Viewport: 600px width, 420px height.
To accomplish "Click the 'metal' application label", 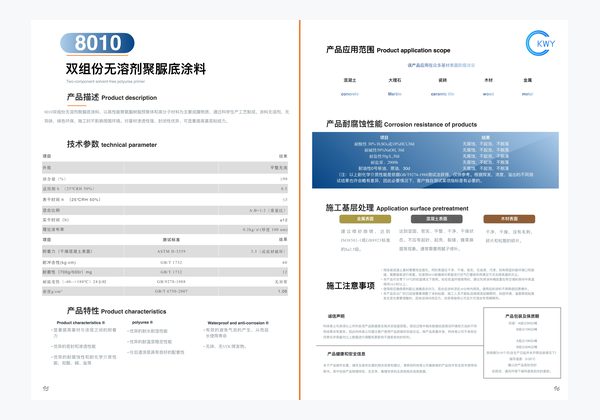I will (x=527, y=94).
